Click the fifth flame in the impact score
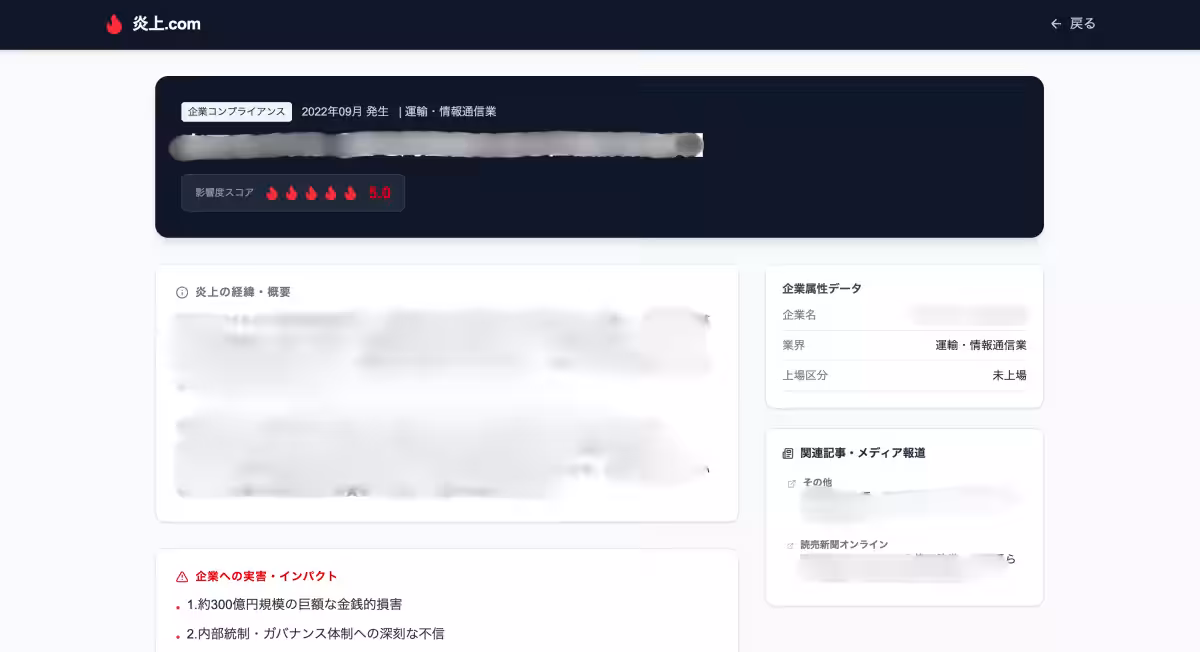The height and width of the screenshot is (652, 1200). pos(350,192)
